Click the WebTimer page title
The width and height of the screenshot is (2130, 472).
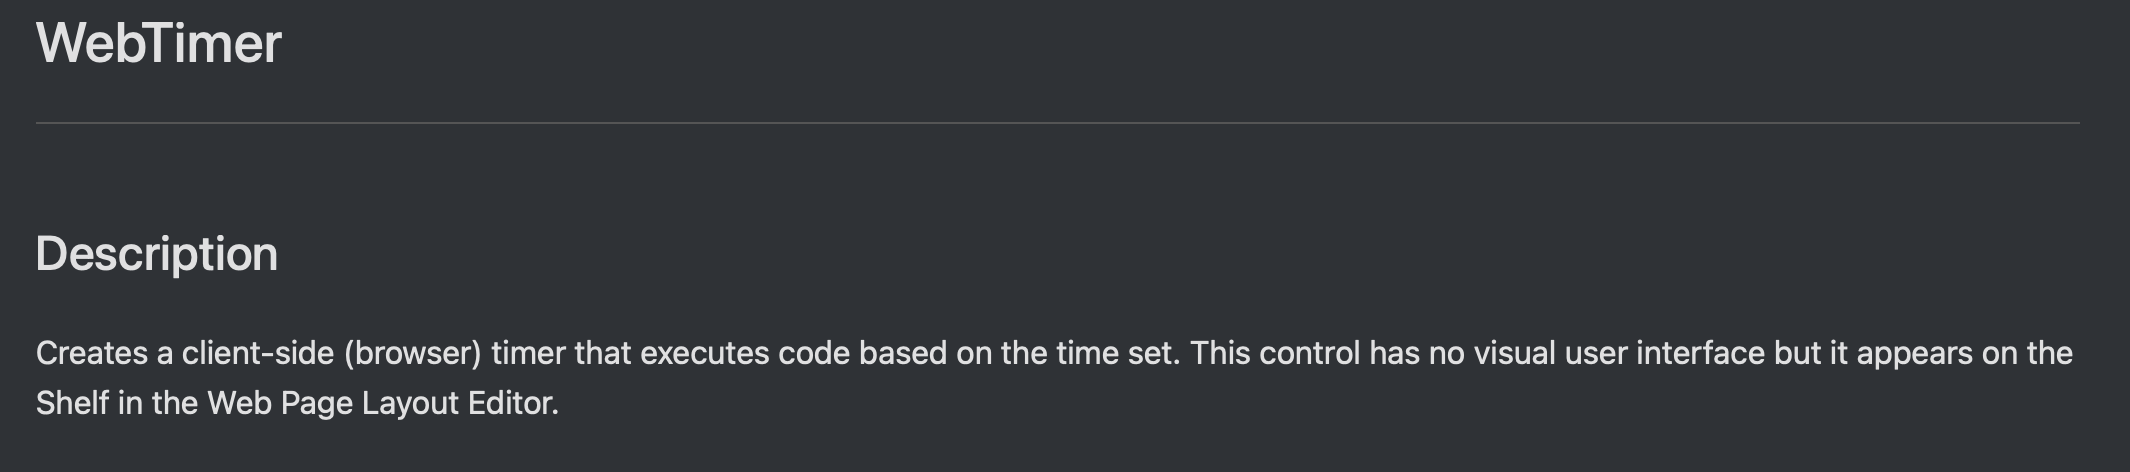(159, 44)
